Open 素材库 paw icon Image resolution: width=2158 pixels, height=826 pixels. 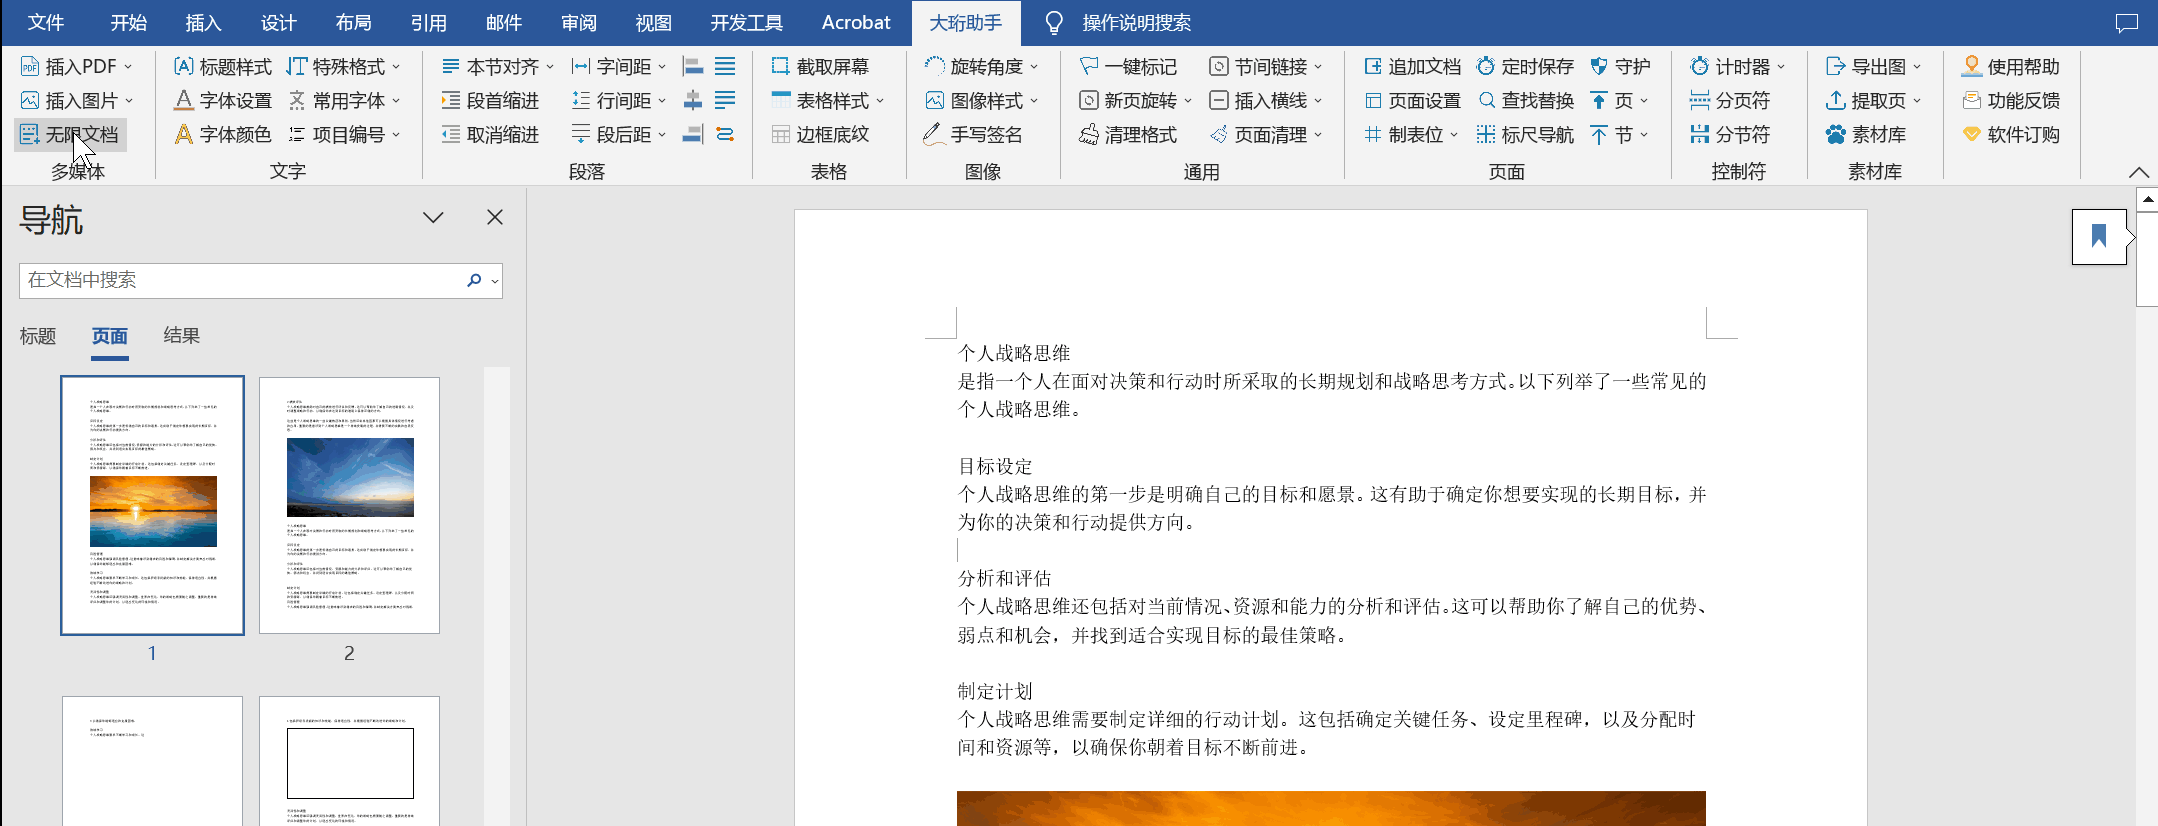coord(1836,135)
